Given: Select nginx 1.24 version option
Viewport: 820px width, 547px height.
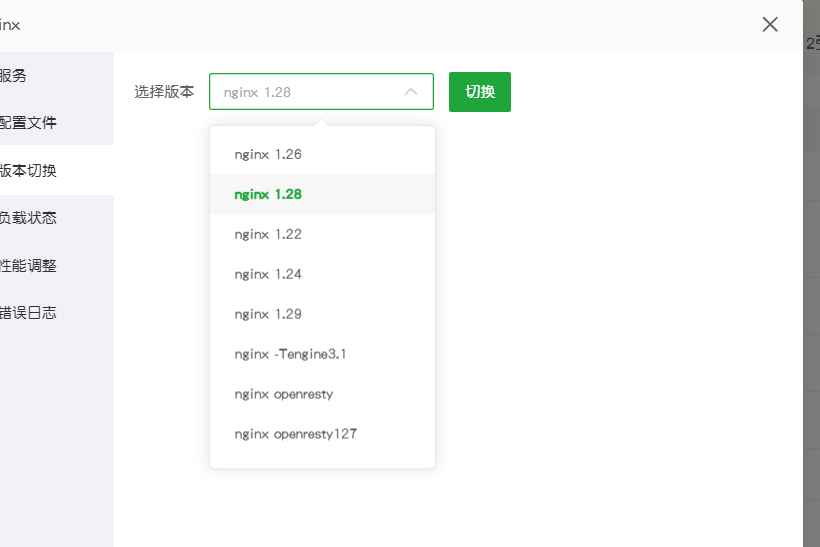Looking at the screenshot, I should (322, 274).
